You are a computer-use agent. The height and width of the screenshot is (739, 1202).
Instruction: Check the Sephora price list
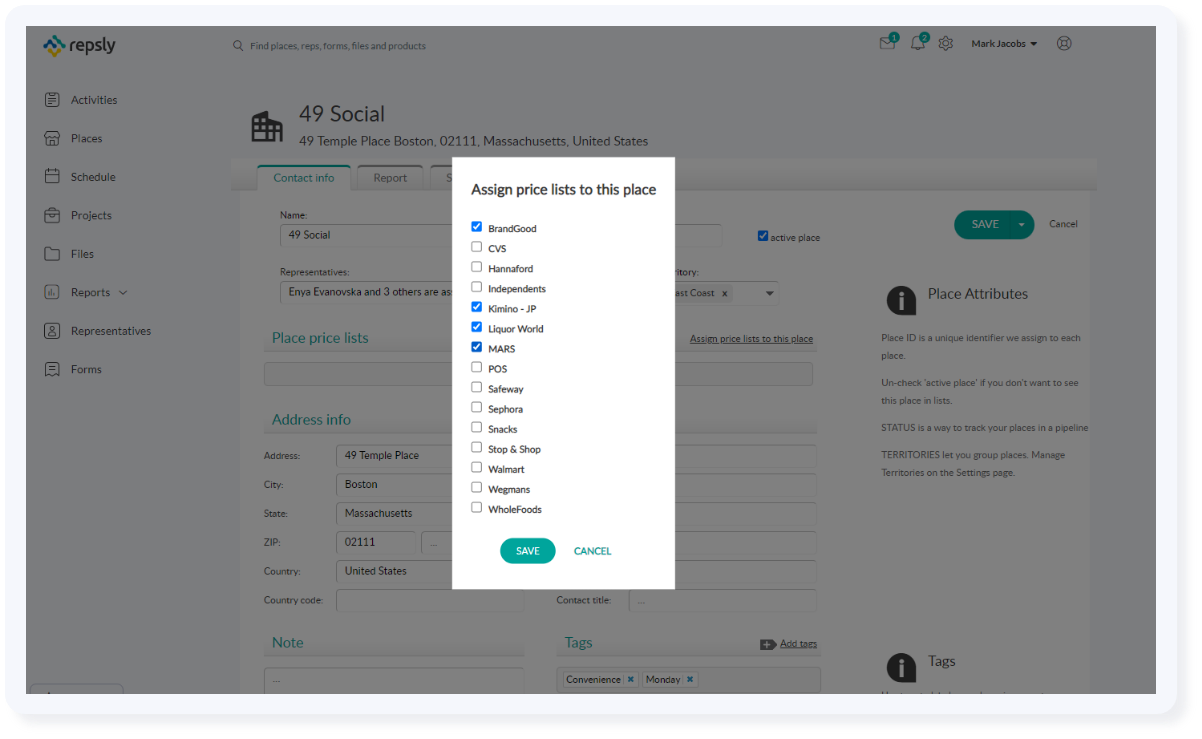(477, 407)
